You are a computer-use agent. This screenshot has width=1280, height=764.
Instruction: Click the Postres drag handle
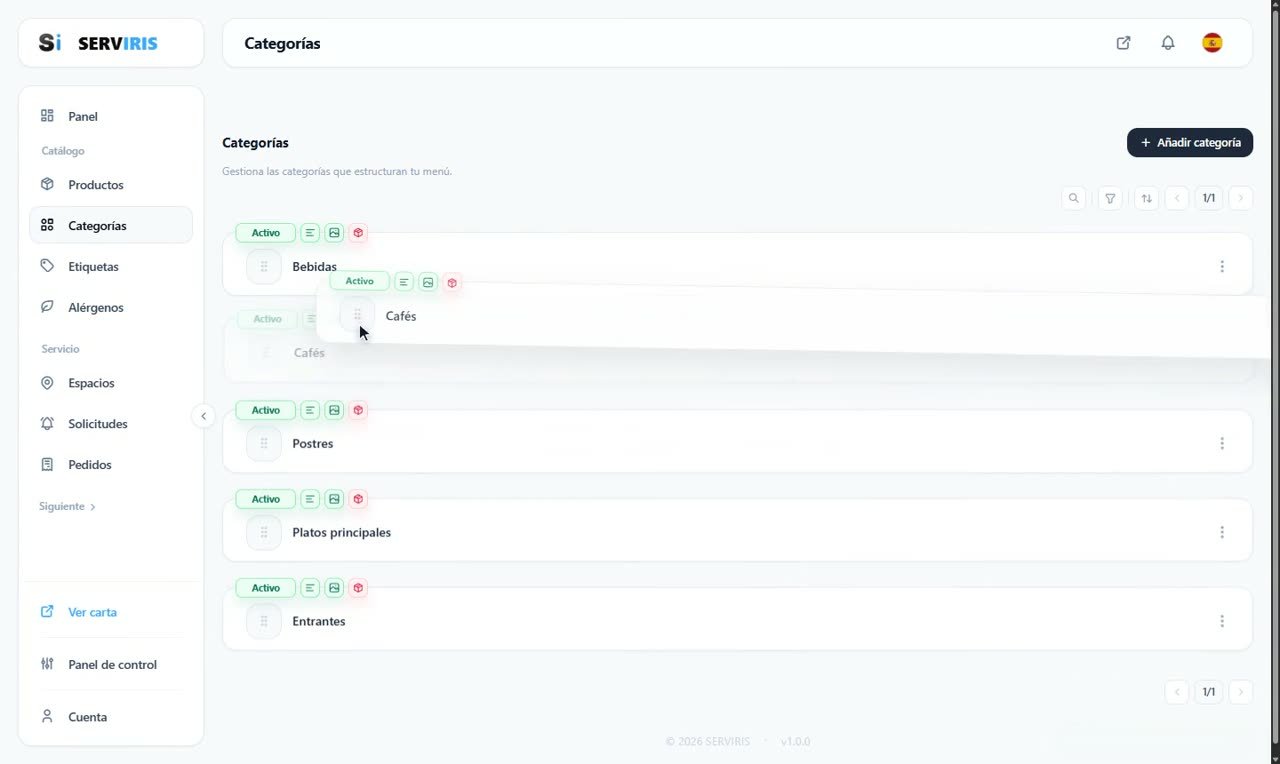264,444
